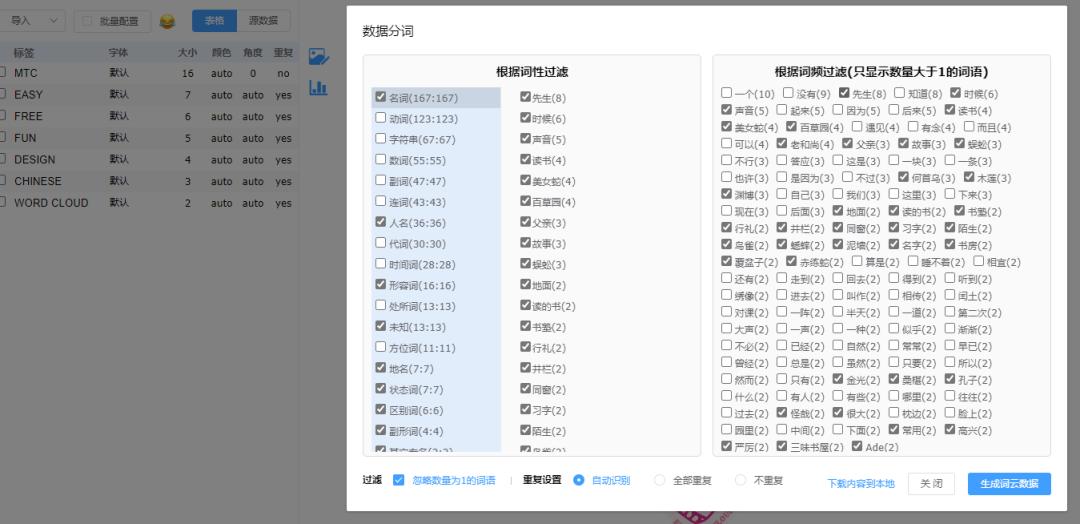Check the 字符串(67:67) filter
This screenshot has height=524, width=1080.
pyautogui.click(x=380, y=138)
